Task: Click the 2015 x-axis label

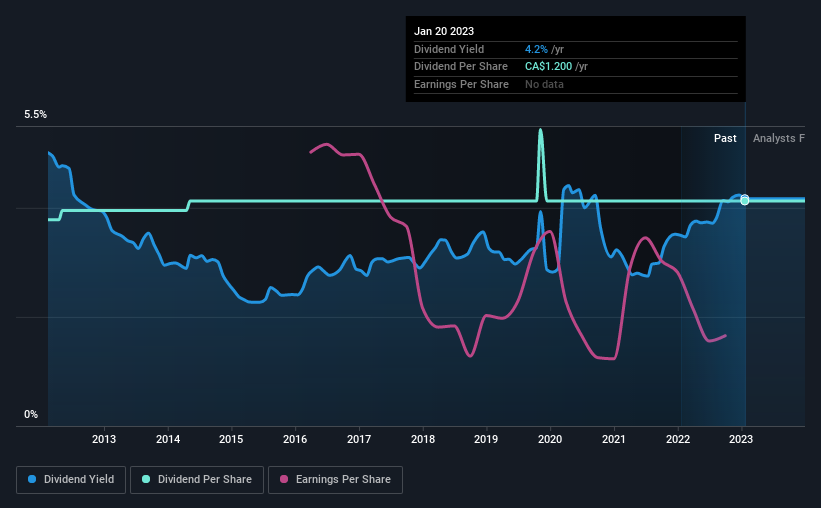Action: point(231,439)
